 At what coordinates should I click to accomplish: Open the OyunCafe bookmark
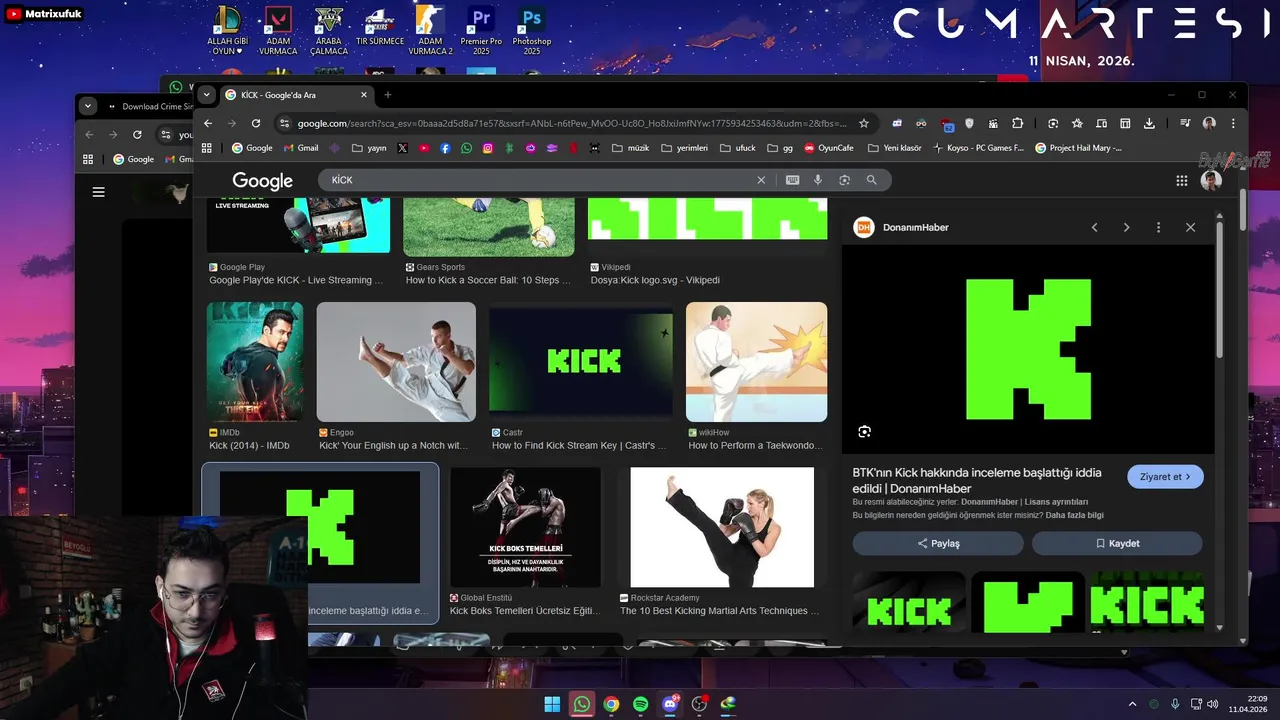(x=828, y=148)
